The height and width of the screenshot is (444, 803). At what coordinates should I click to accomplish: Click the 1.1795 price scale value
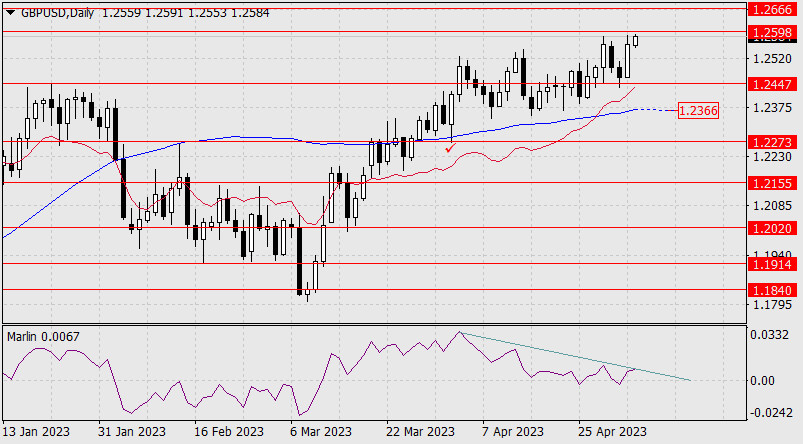773,305
